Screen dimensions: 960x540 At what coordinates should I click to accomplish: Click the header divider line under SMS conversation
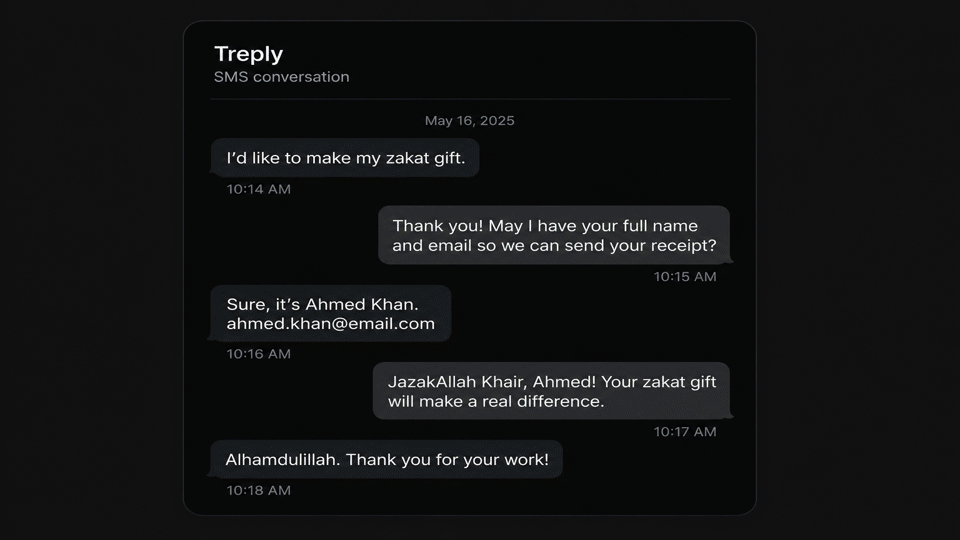coord(470,99)
